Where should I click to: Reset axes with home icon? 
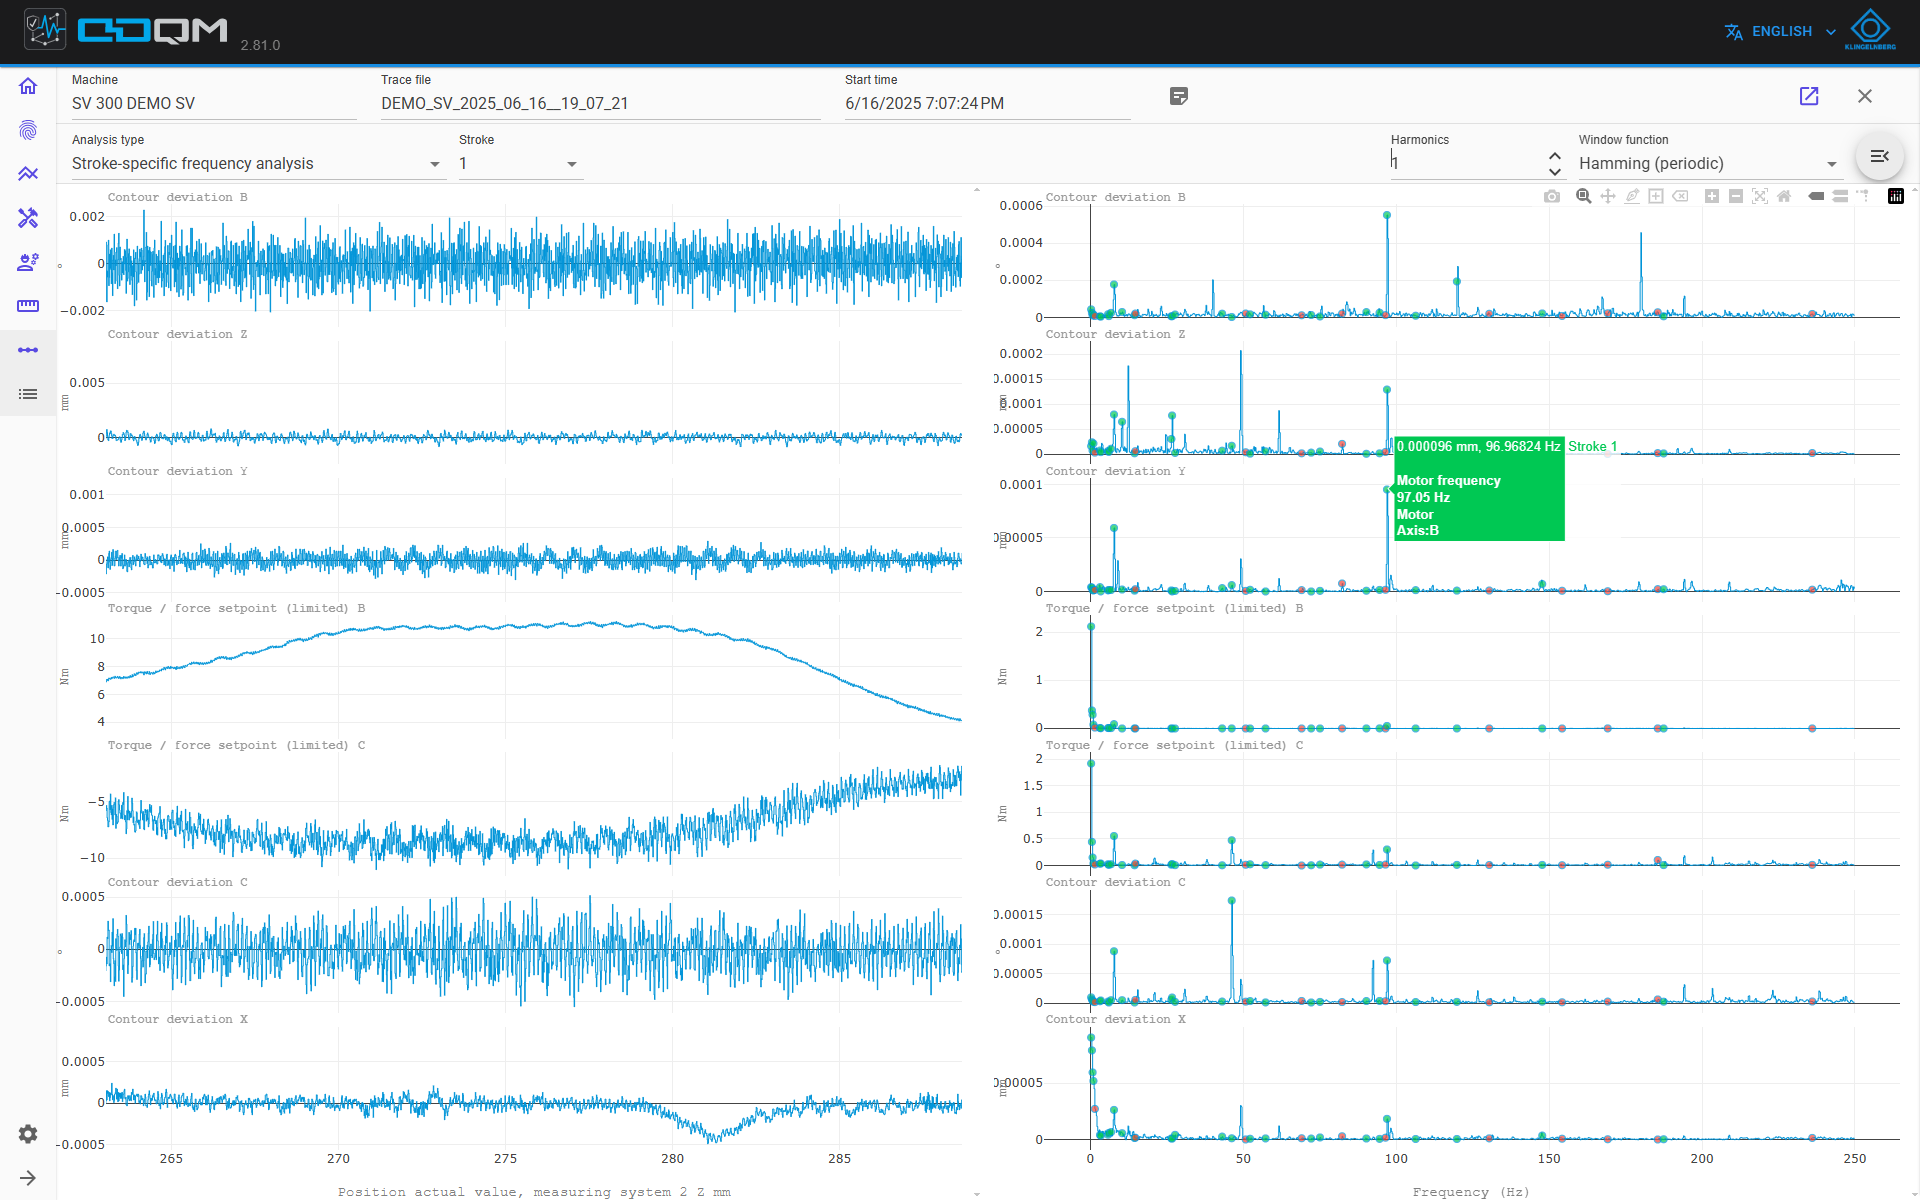[1784, 196]
